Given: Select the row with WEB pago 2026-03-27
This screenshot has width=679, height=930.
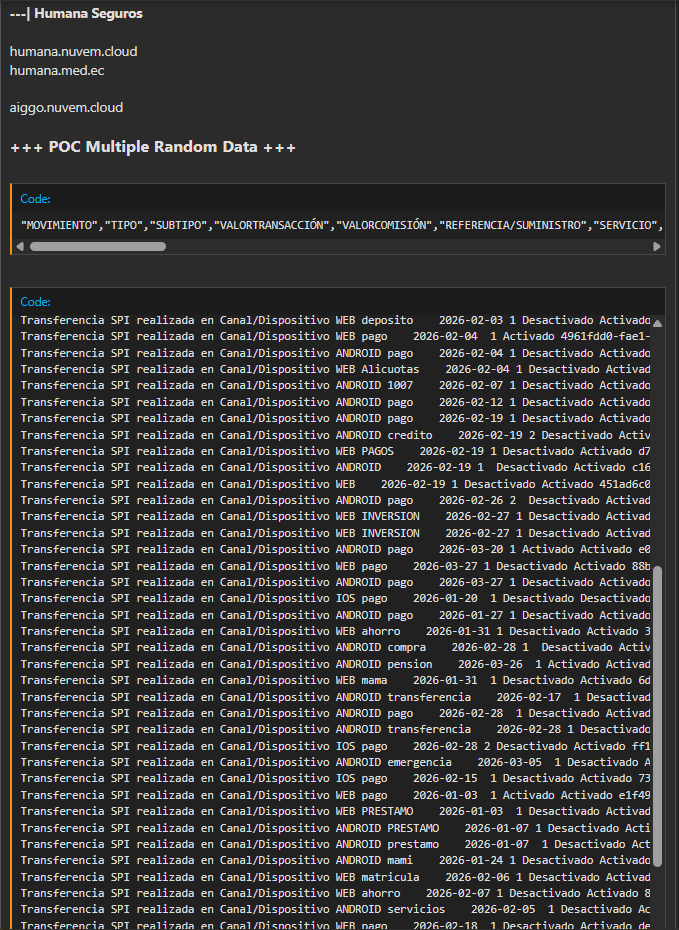Looking at the screenshot, I should 336,566.
